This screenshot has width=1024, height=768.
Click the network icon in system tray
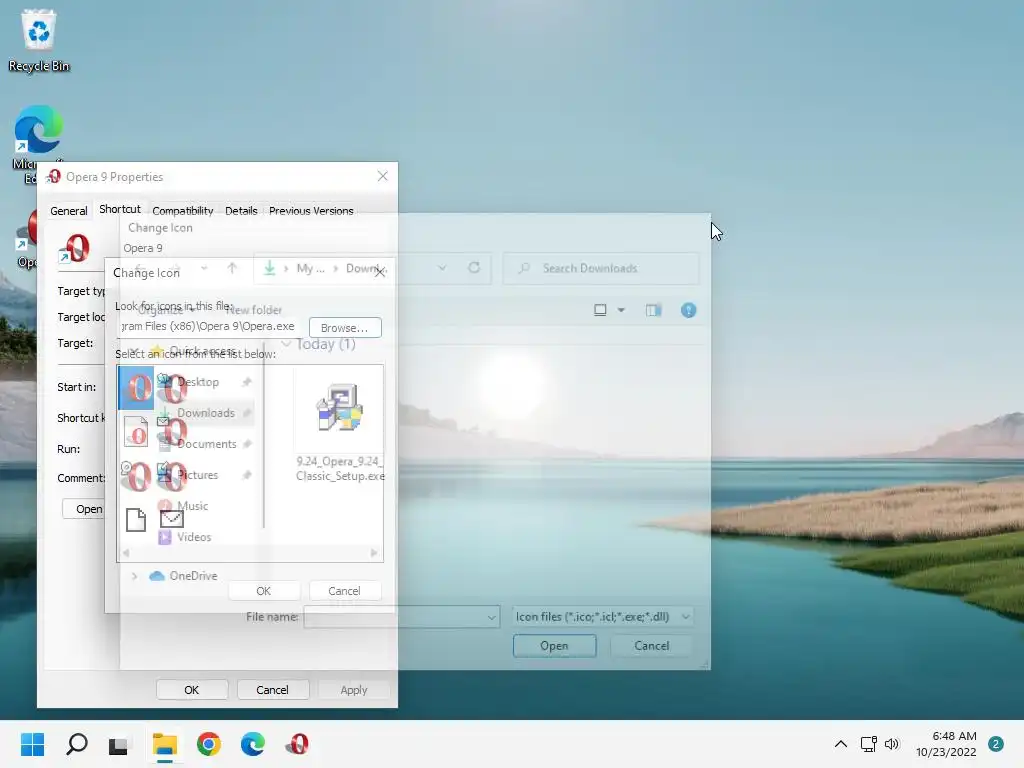coord(868,744)
